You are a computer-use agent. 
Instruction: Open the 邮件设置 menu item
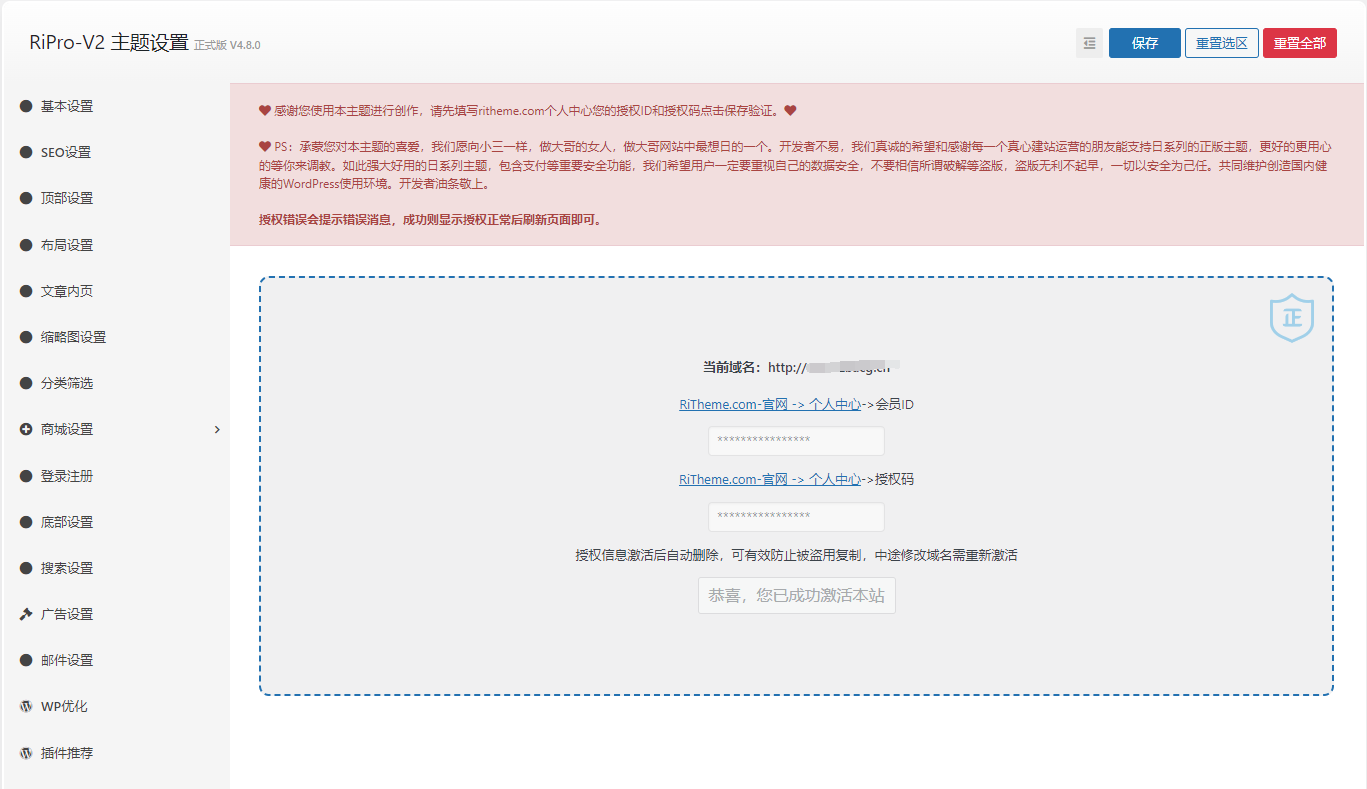pos(115,660)
